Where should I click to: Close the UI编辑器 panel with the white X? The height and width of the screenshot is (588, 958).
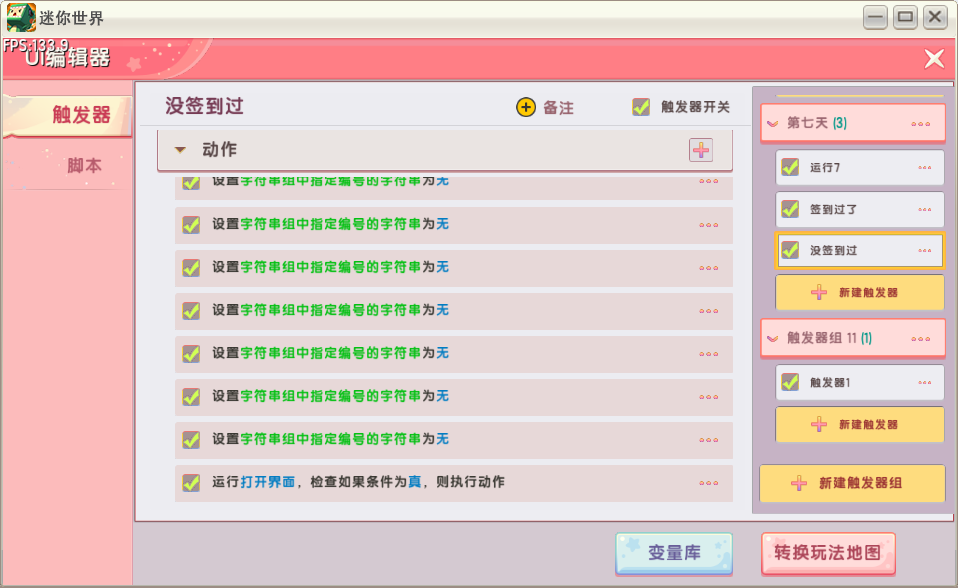pyautogui.click(x=934, y=59)
